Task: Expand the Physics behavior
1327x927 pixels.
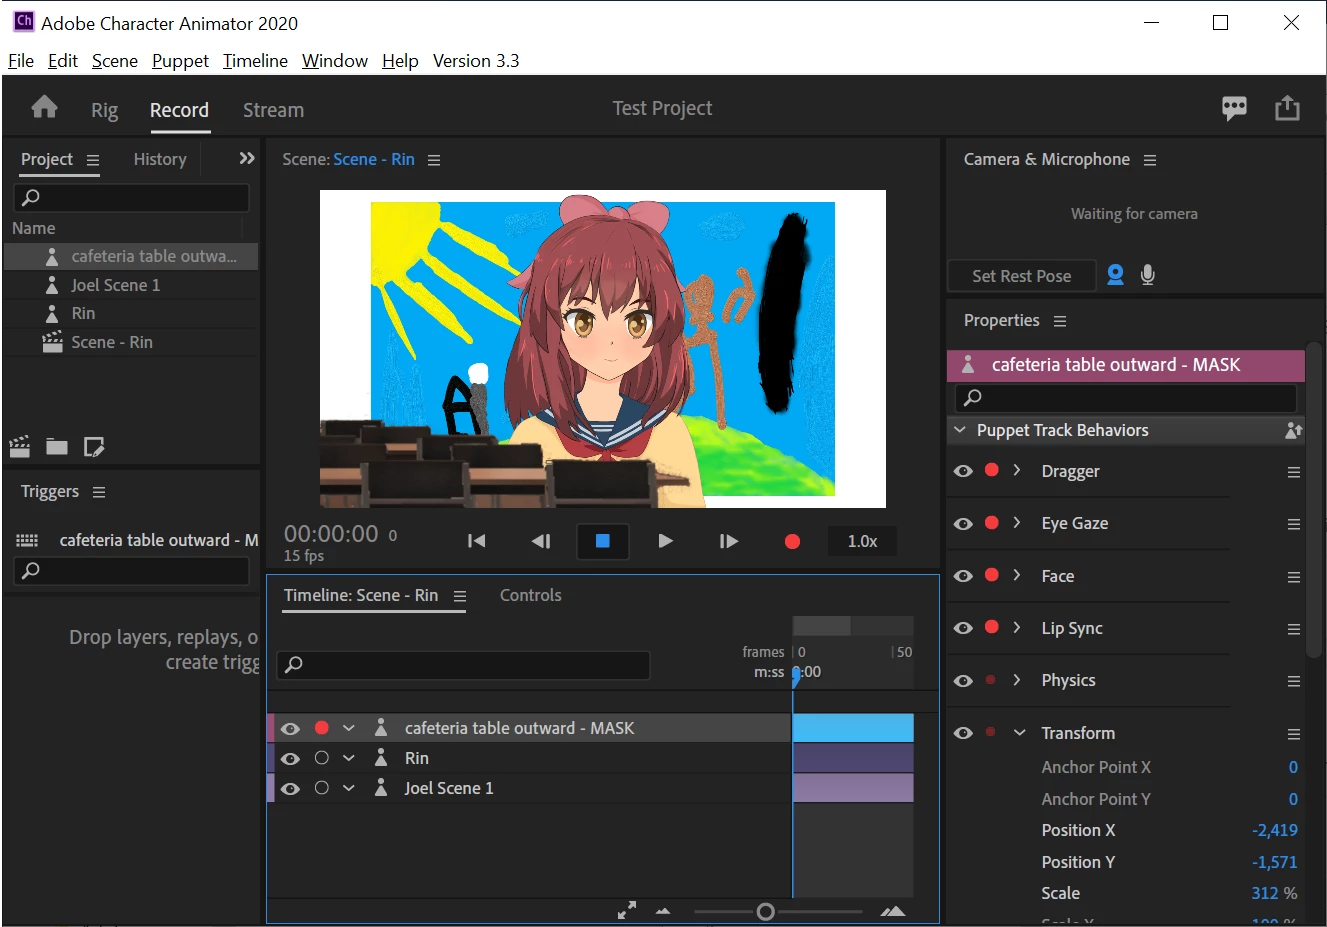Action: coord(1017,680)
